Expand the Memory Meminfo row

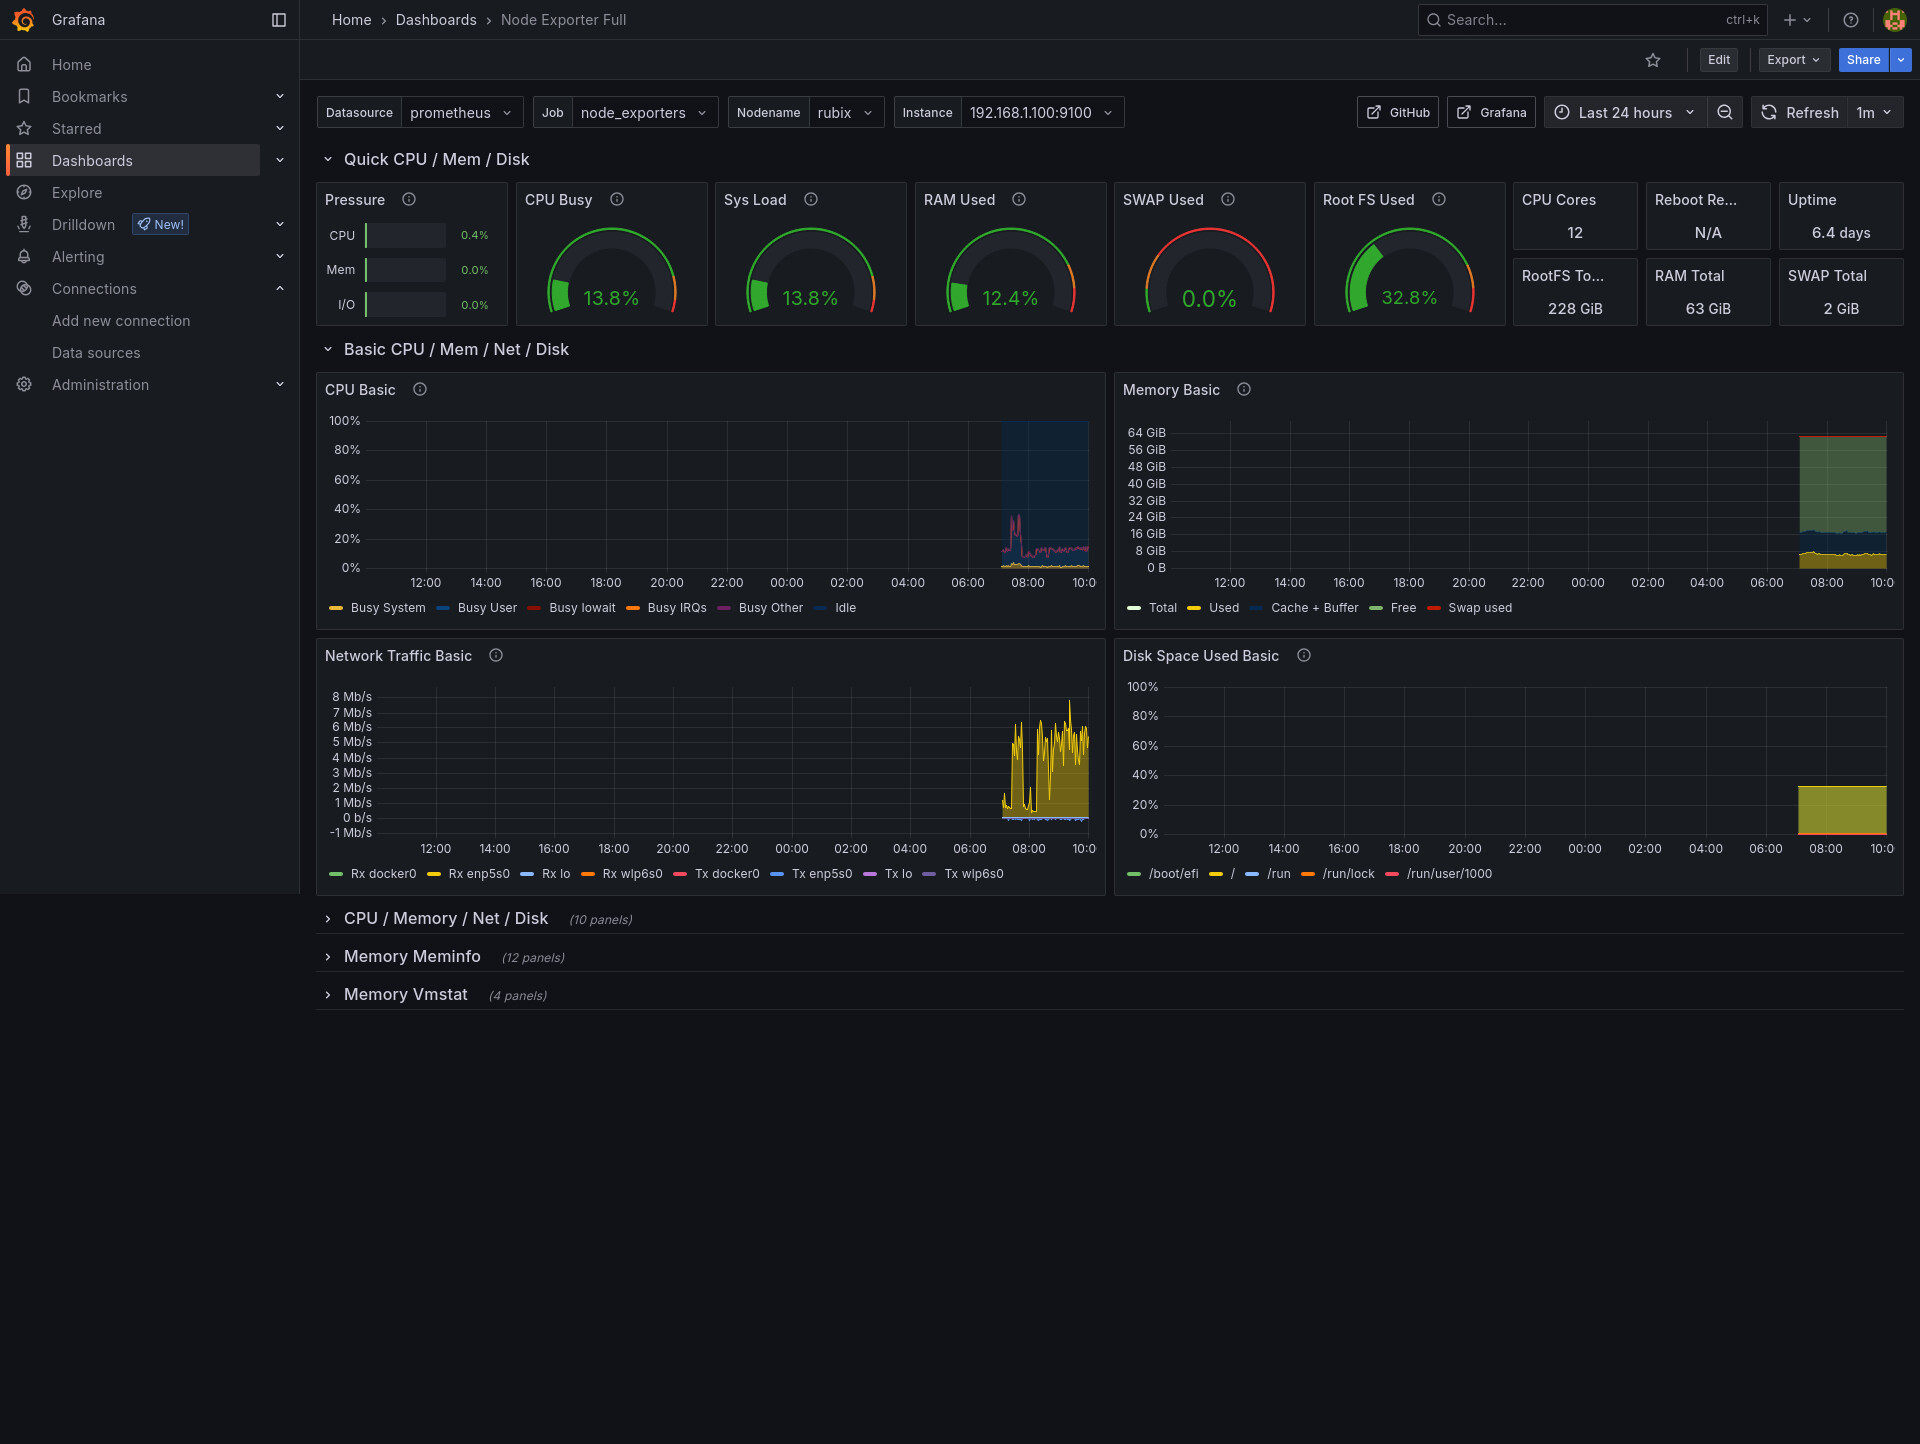pos(411,957)
